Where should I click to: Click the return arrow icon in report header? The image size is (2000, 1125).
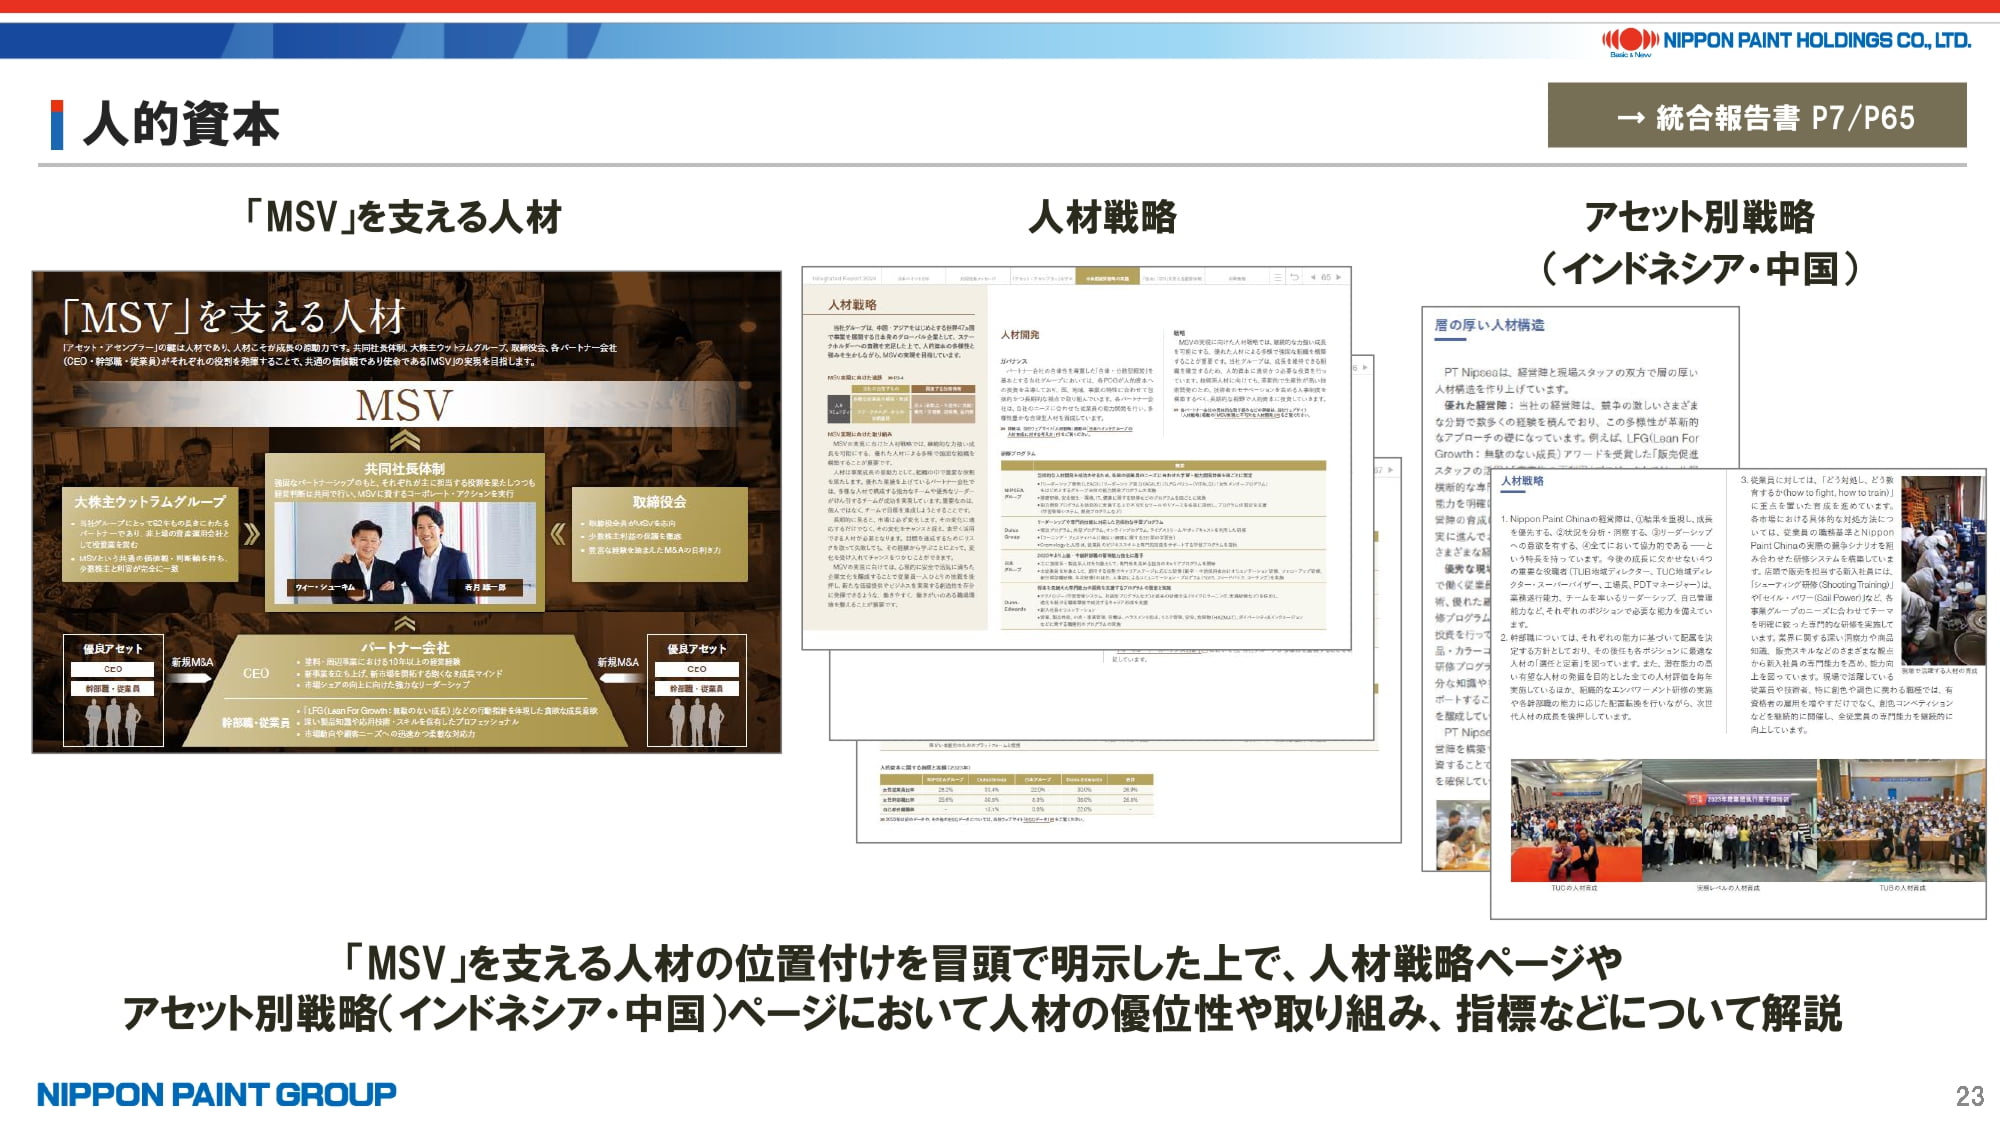click(x=1294, y=277)
